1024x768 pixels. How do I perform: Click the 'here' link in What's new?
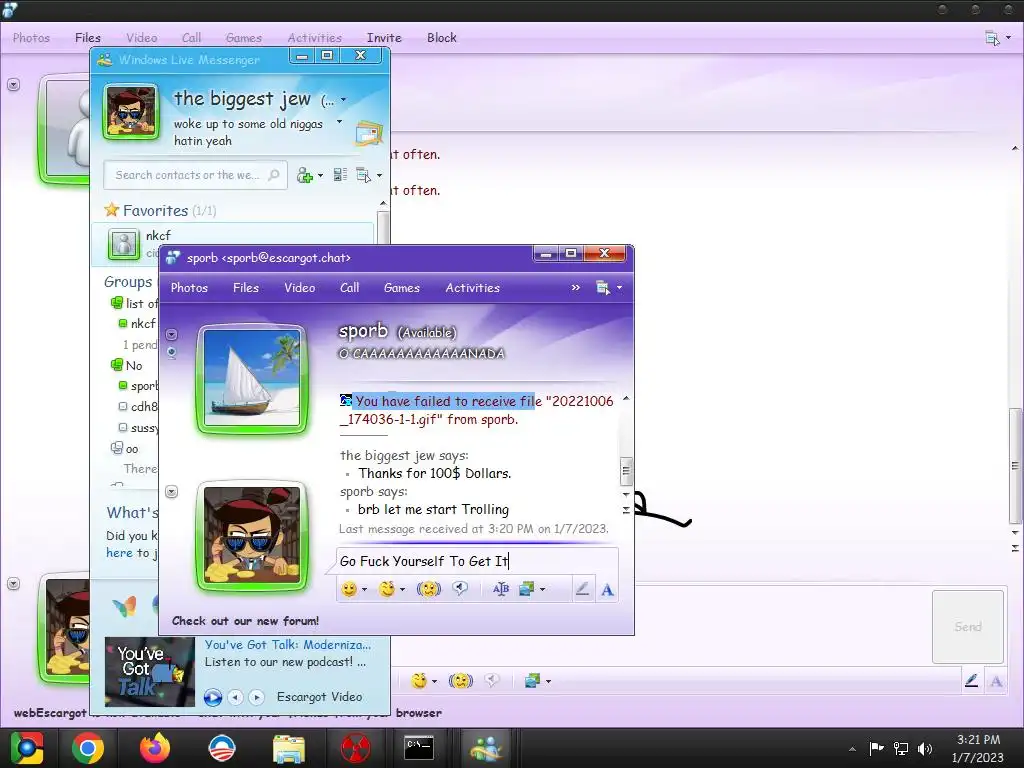(119, 553)
